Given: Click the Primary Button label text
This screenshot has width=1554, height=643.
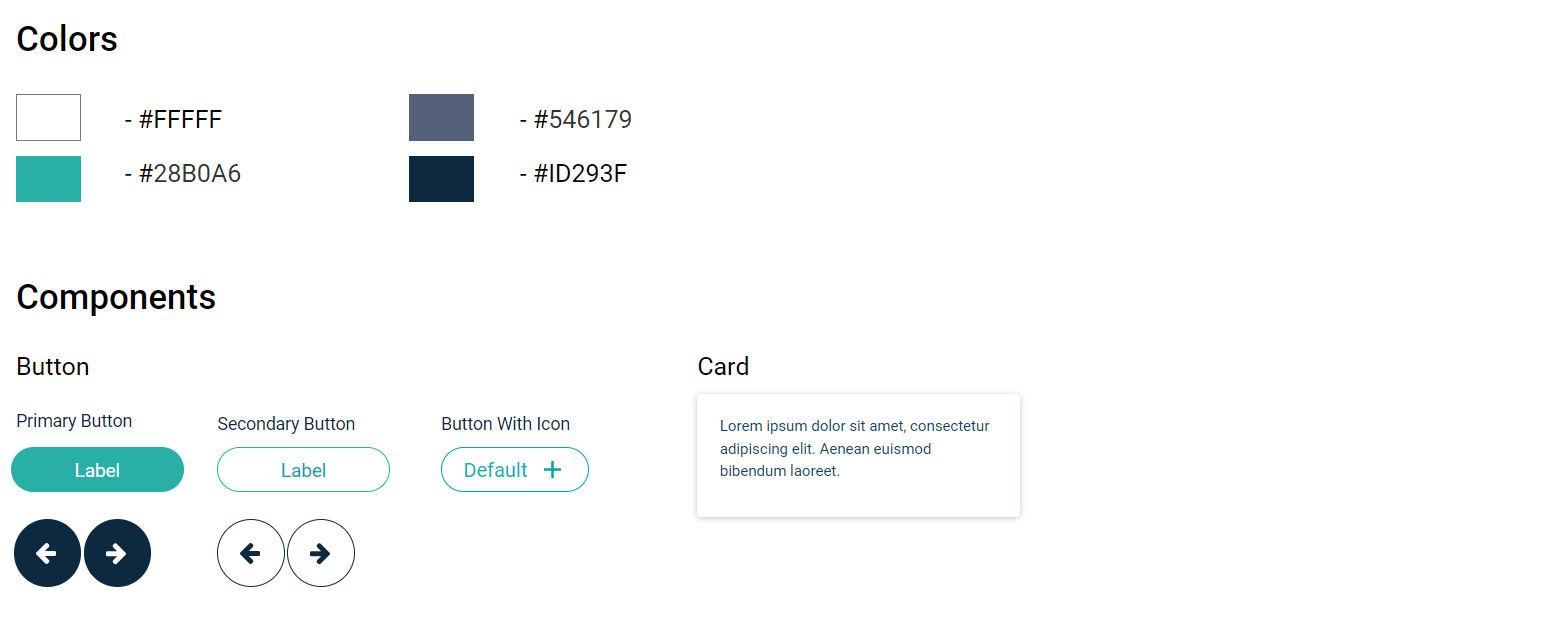Looking at the screenshot, I should tap(74, 421).
